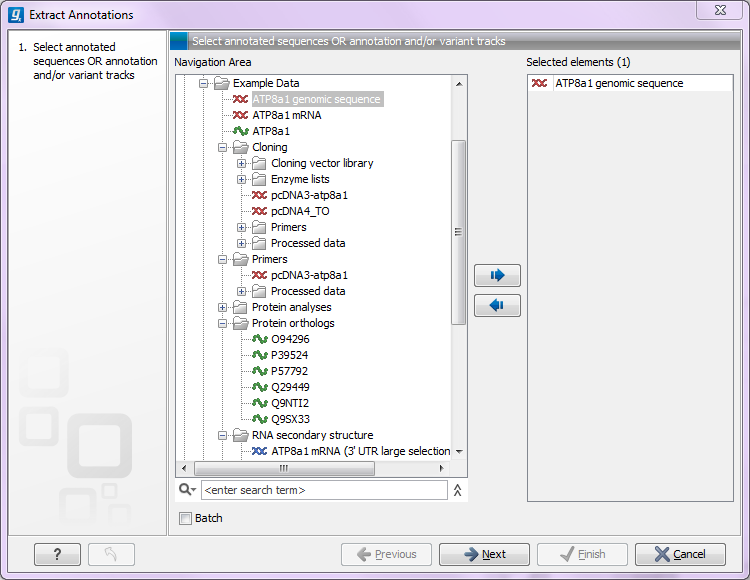Click the green protein icon beside ATP8a1
750x580 pixels.
[x=240, y=131]
